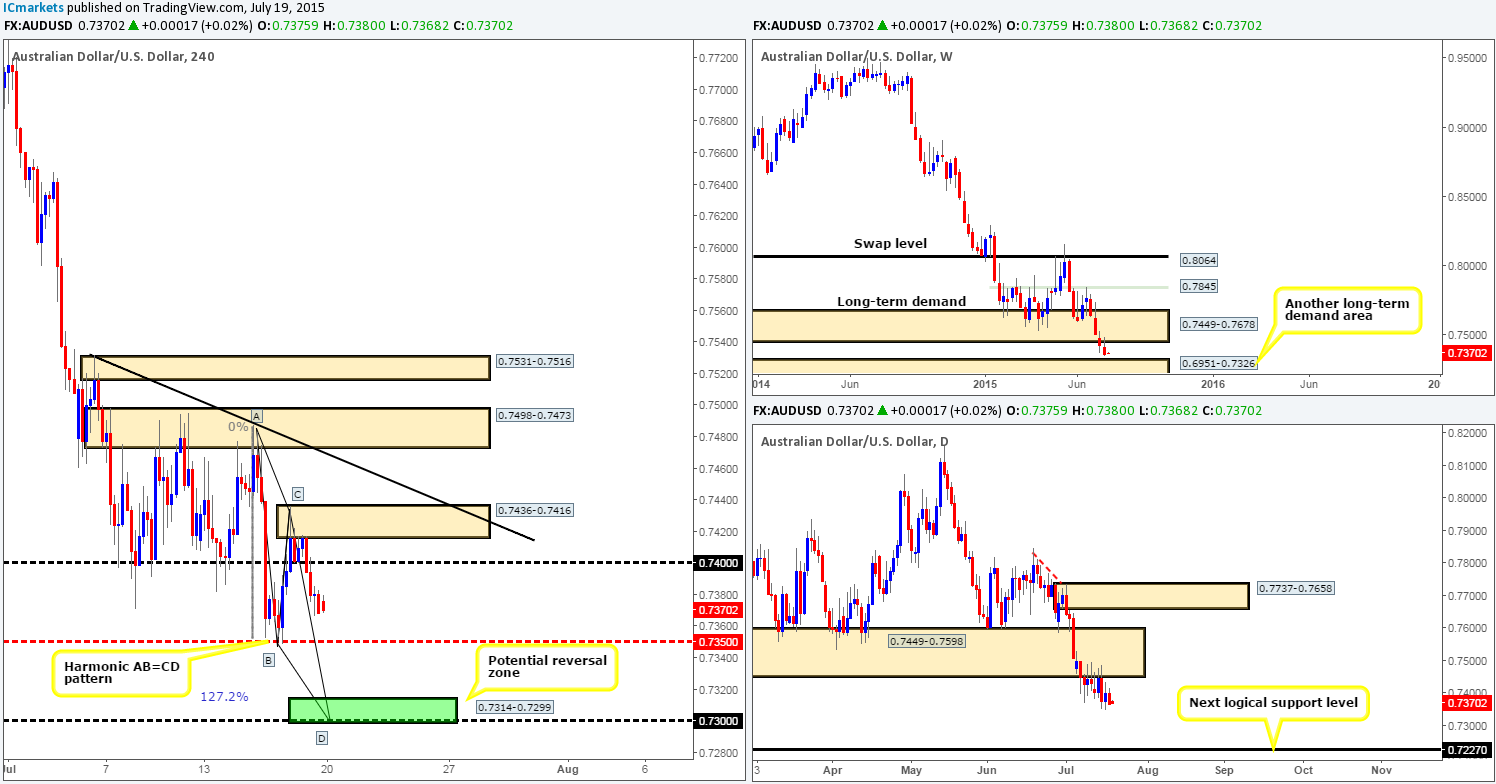Click the 'Swap level' annotation on weekly chart
1496x784 pixels.
coord(890,243)
